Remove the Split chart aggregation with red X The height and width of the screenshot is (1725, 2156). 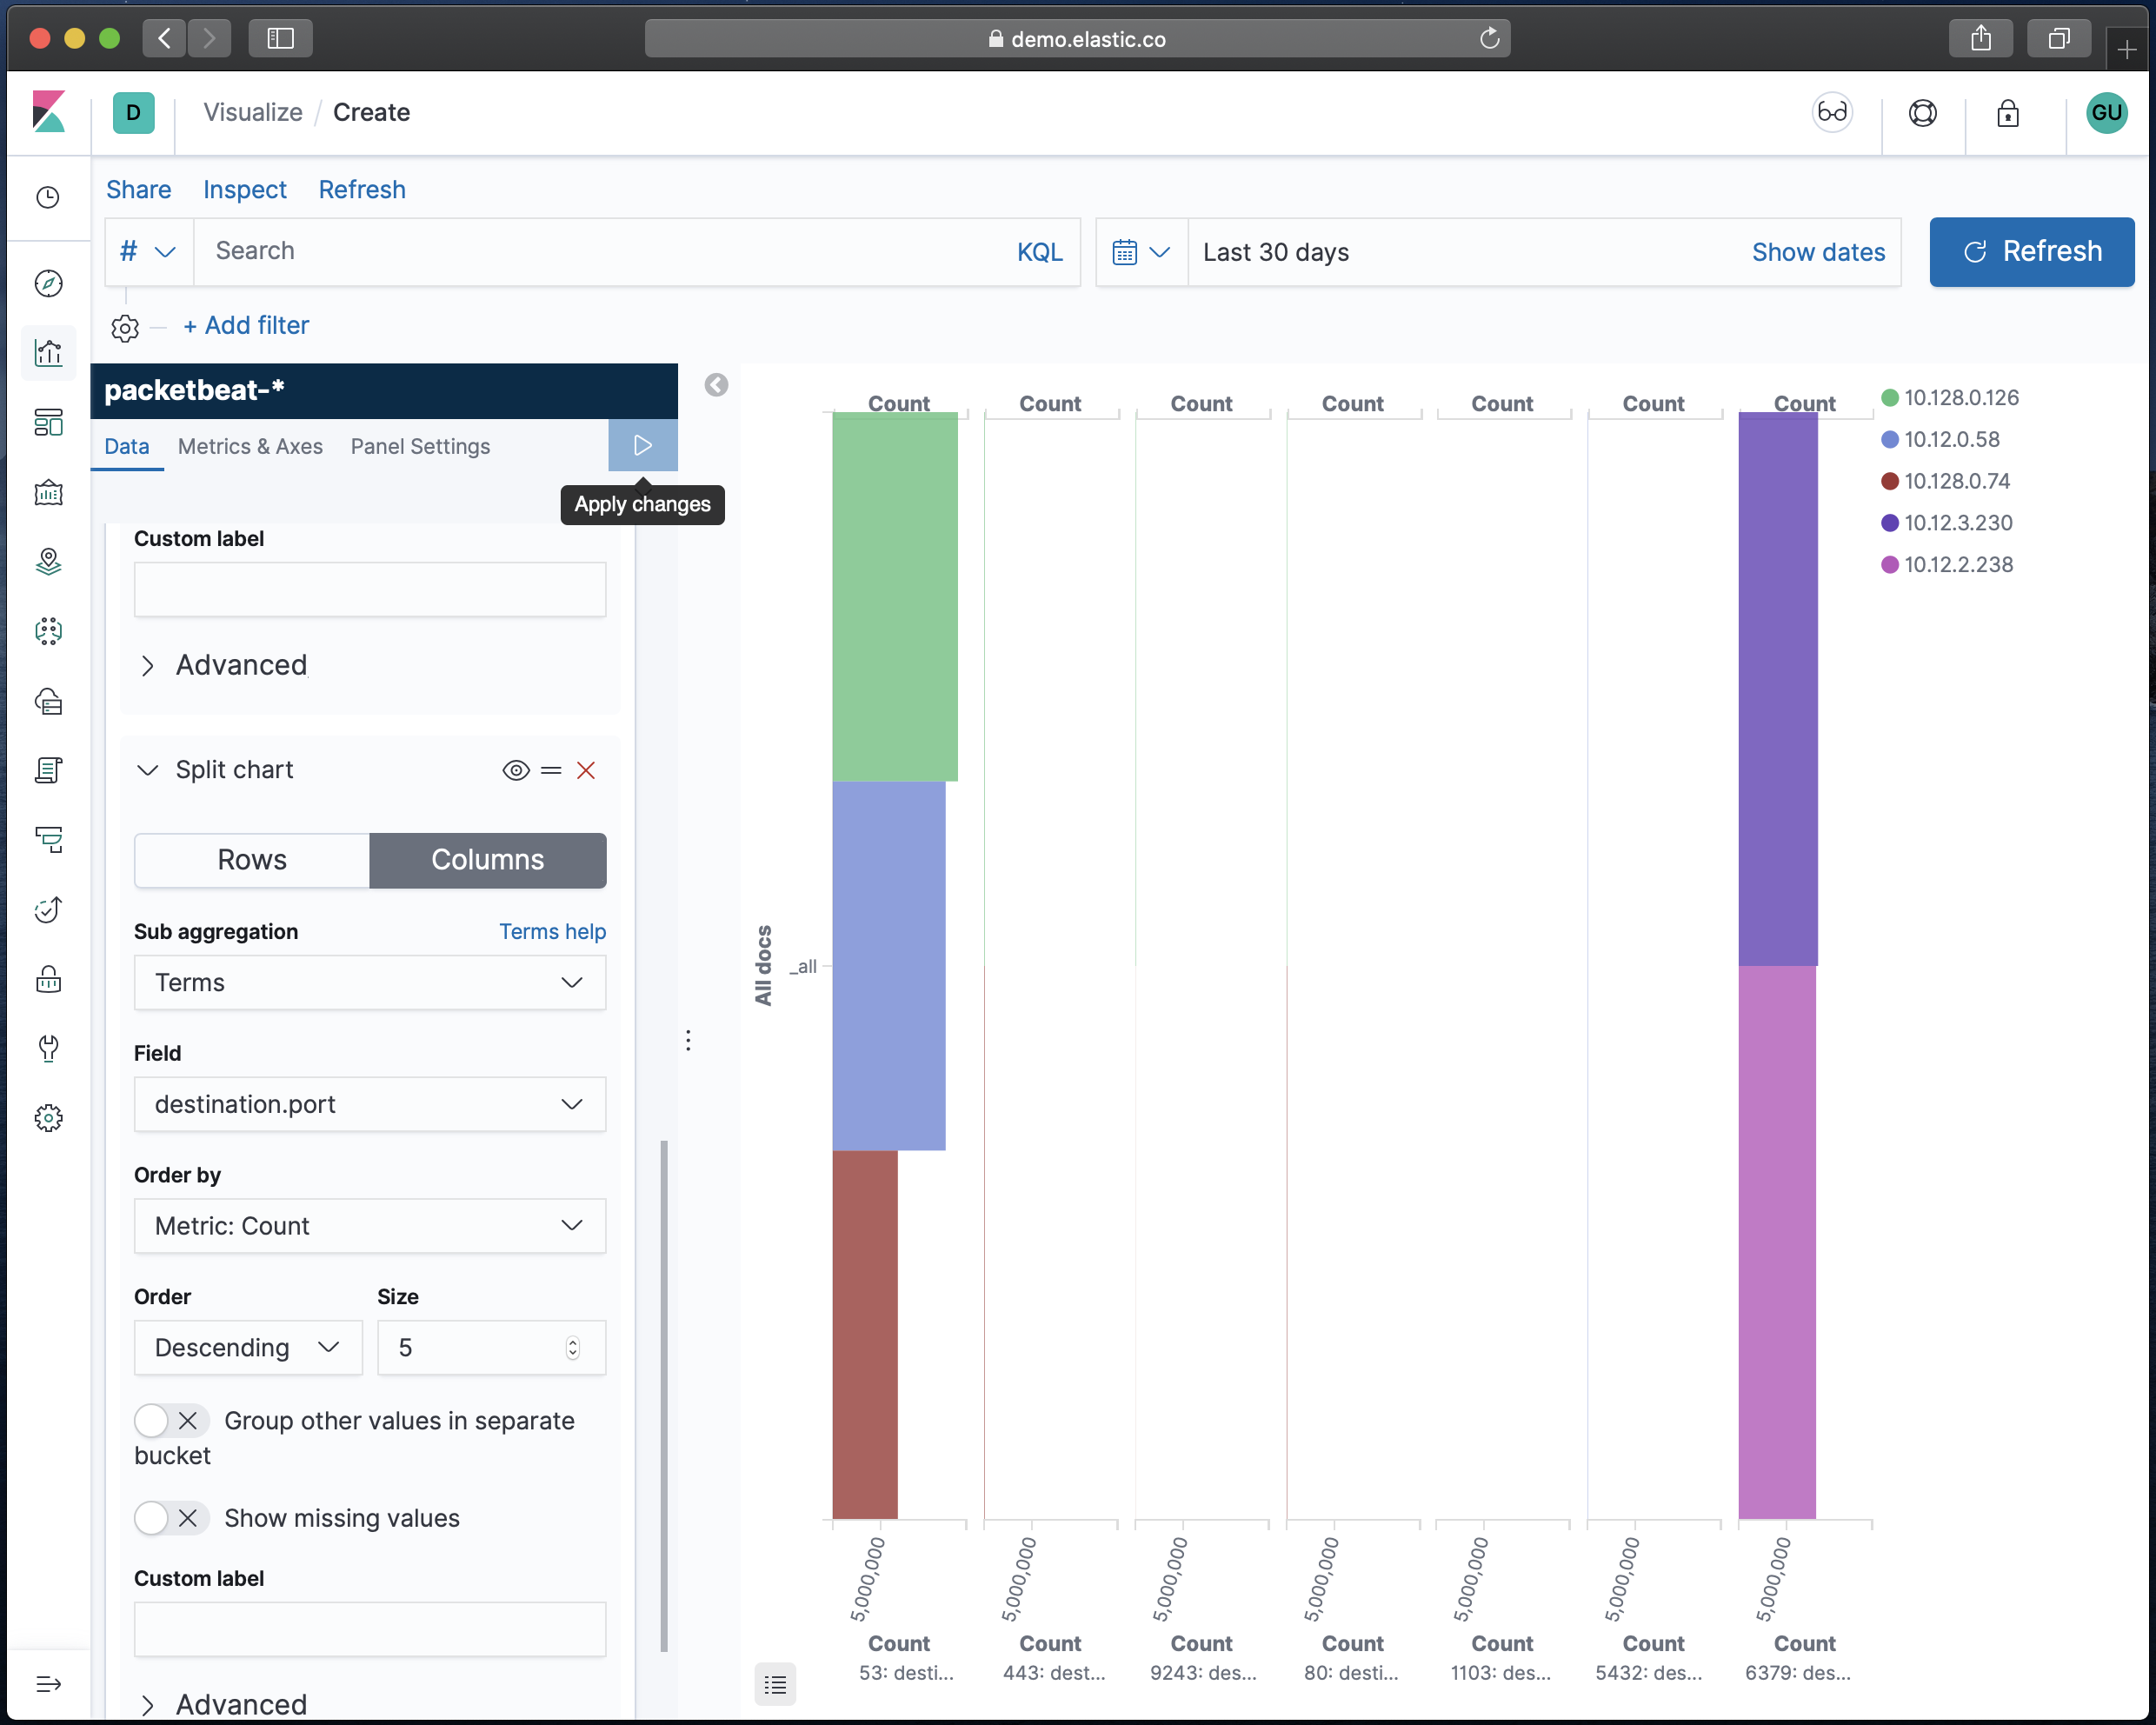click(586, 770)
